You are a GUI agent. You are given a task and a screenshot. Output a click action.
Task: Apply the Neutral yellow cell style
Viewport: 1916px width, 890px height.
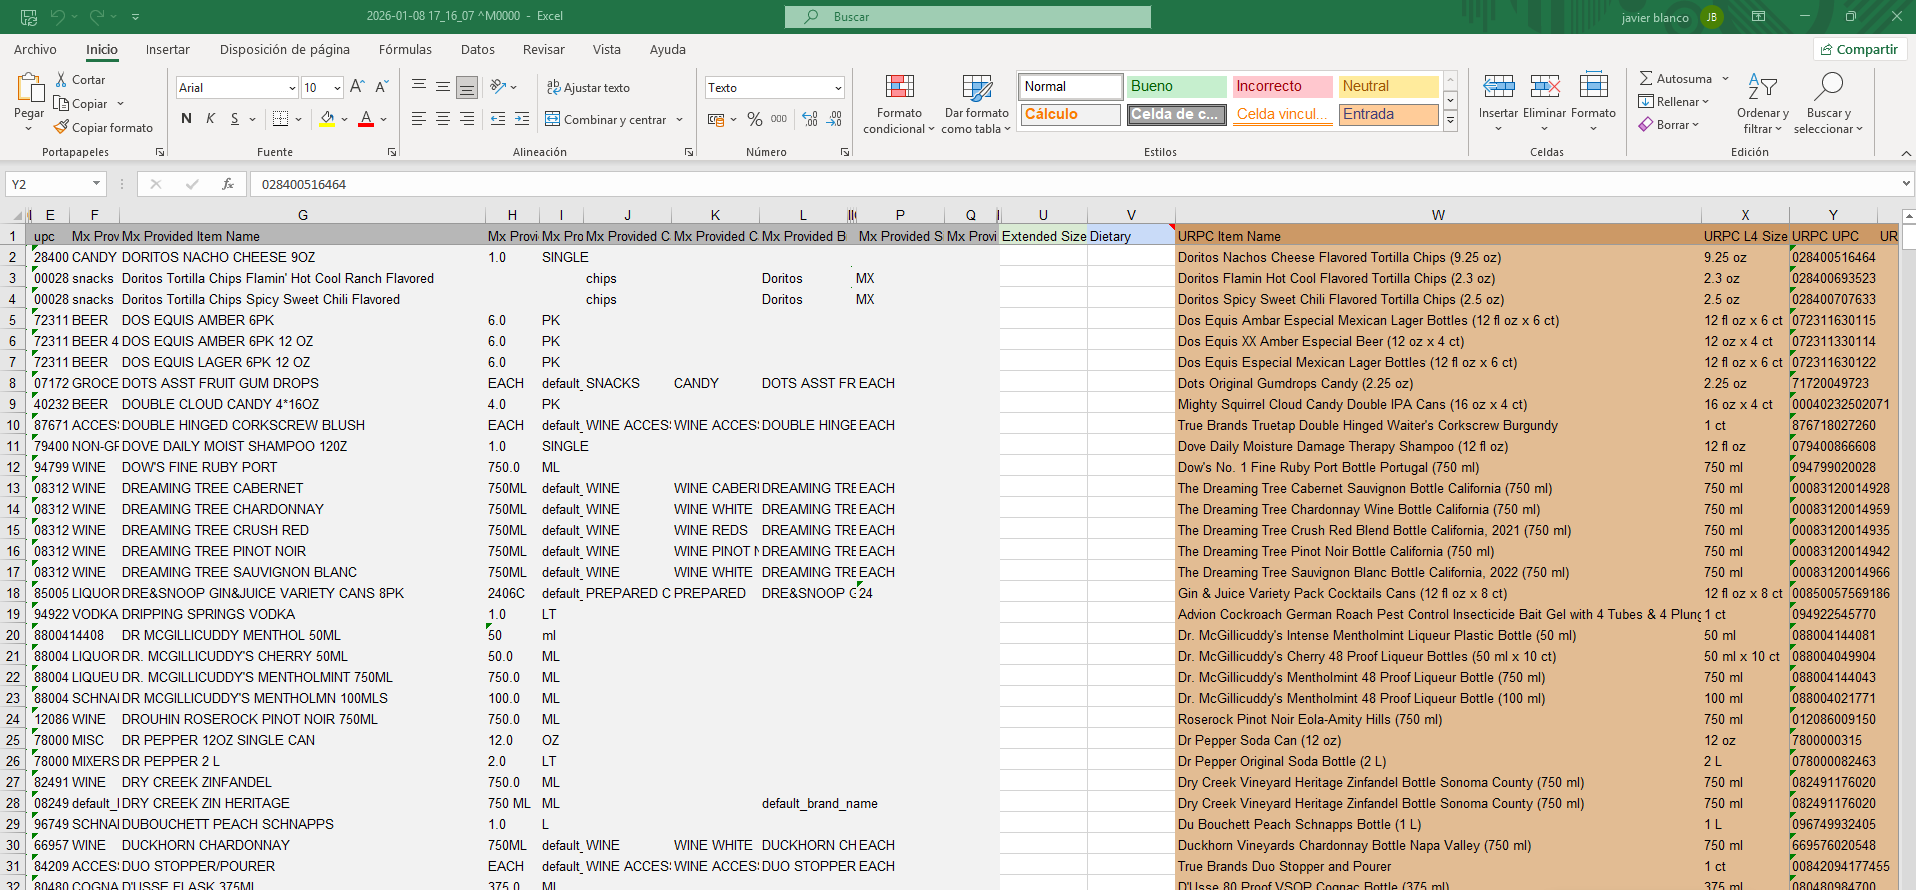(1388, 86)
